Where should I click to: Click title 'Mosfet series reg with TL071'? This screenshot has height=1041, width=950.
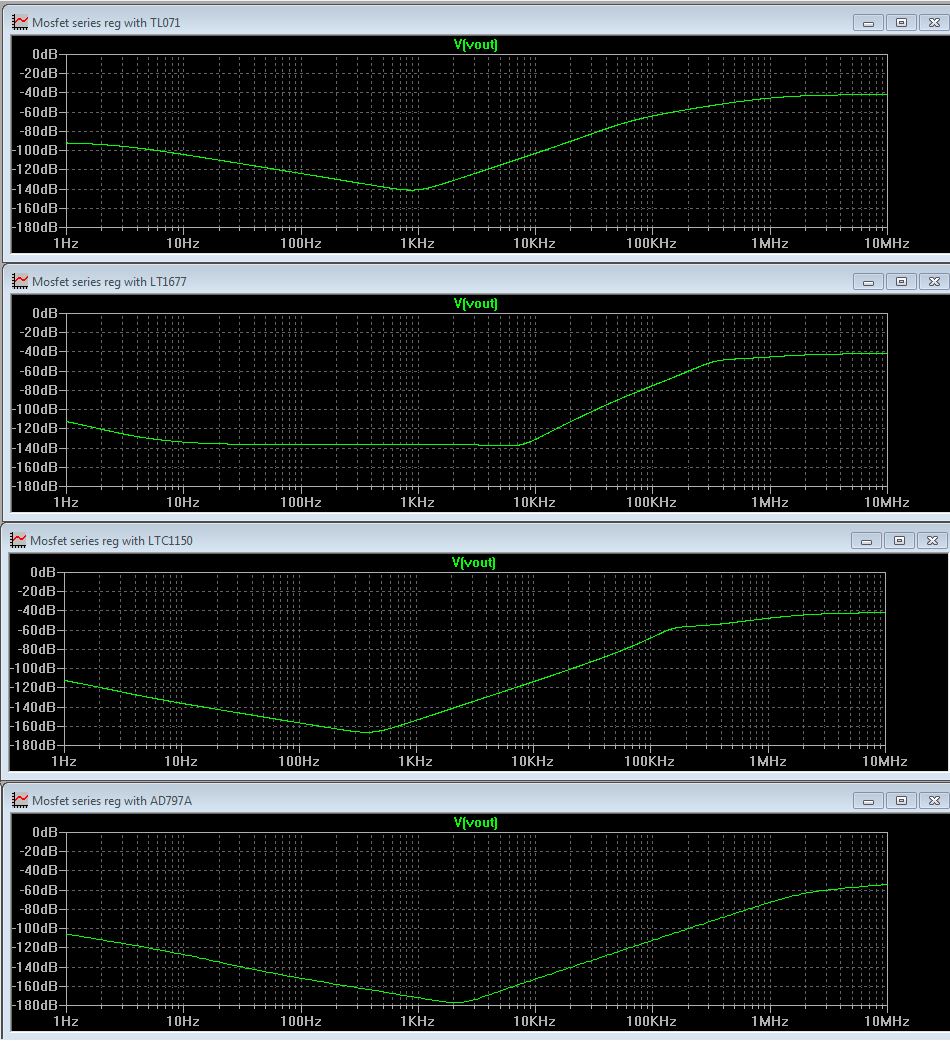pyautogui.click(x=106, y=23)
